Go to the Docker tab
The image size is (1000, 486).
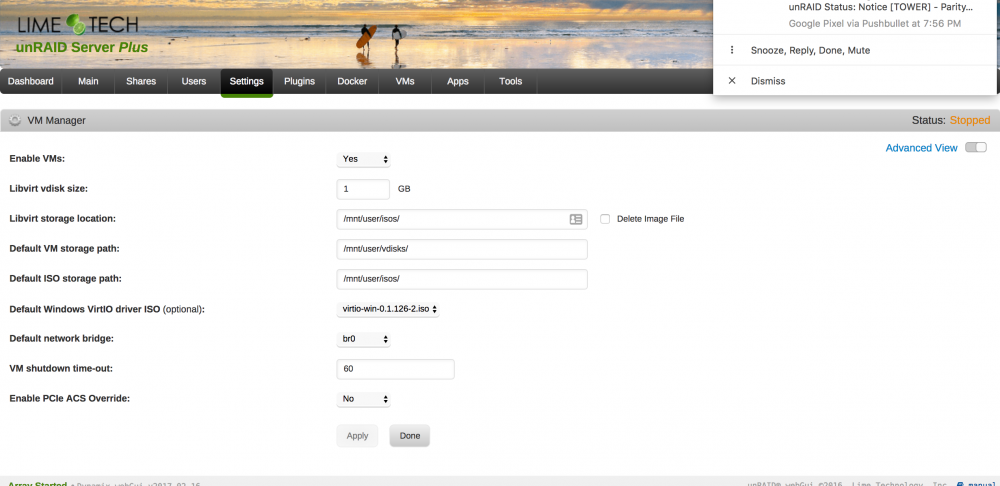point(352,82)
